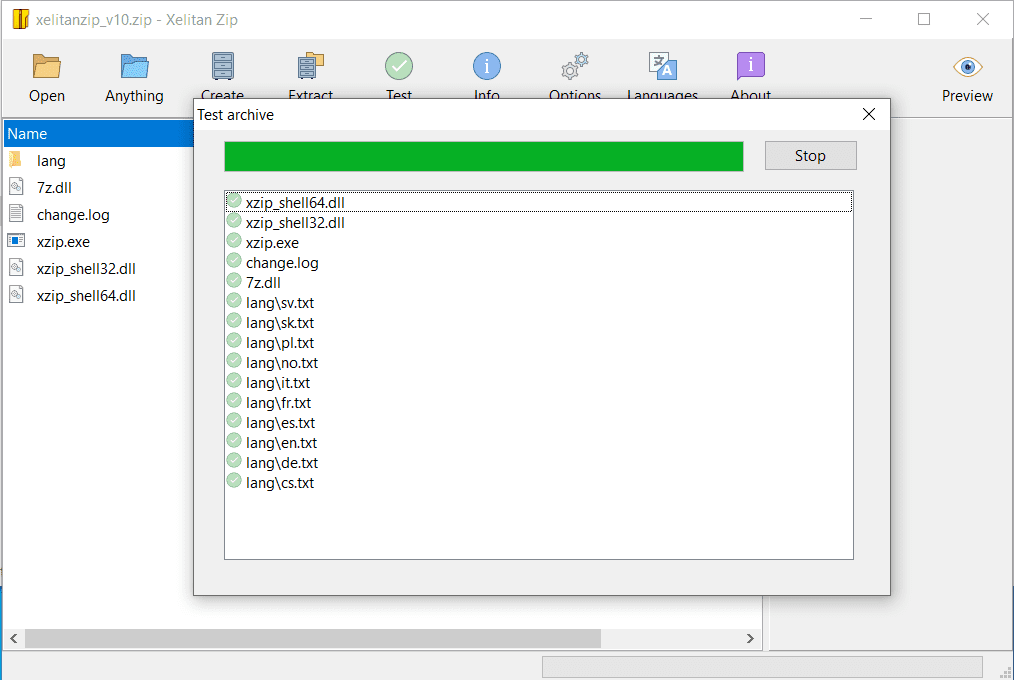1014x680 pixels.
Task: Select 7z.dll in test results
Action: click(263, 282)
